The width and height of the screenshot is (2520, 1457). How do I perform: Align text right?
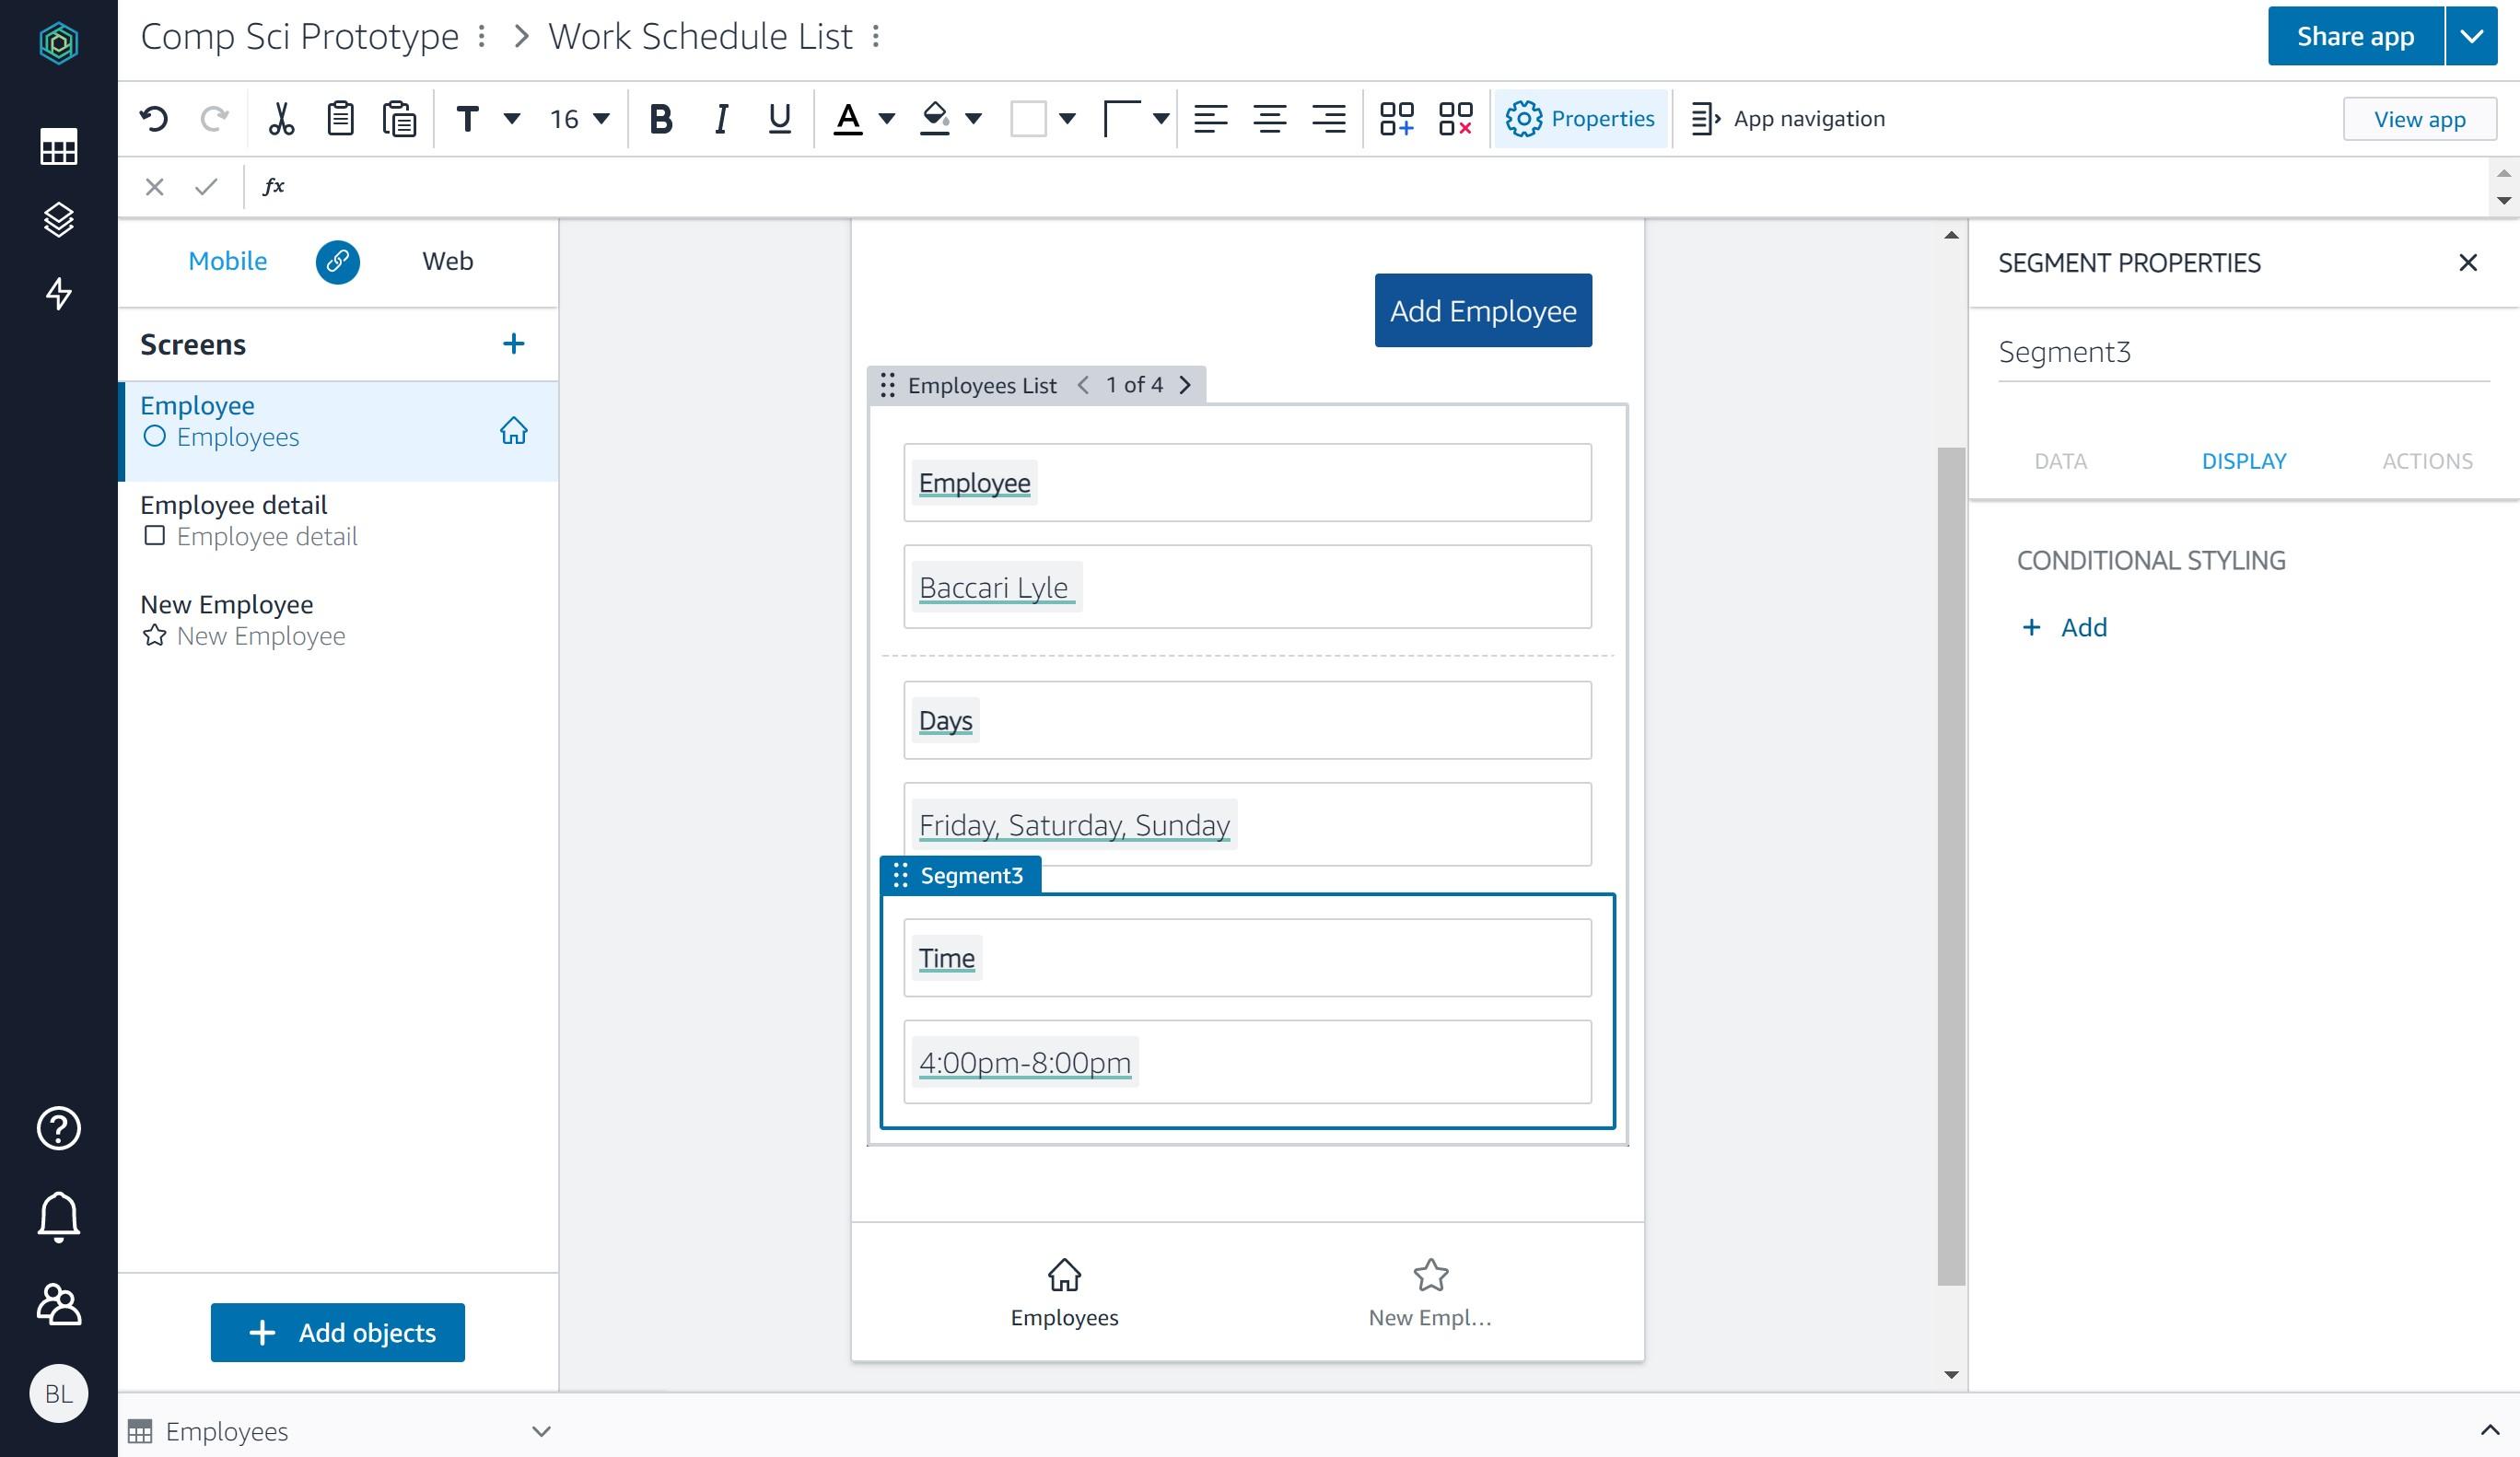click(x=1328, y=119)
